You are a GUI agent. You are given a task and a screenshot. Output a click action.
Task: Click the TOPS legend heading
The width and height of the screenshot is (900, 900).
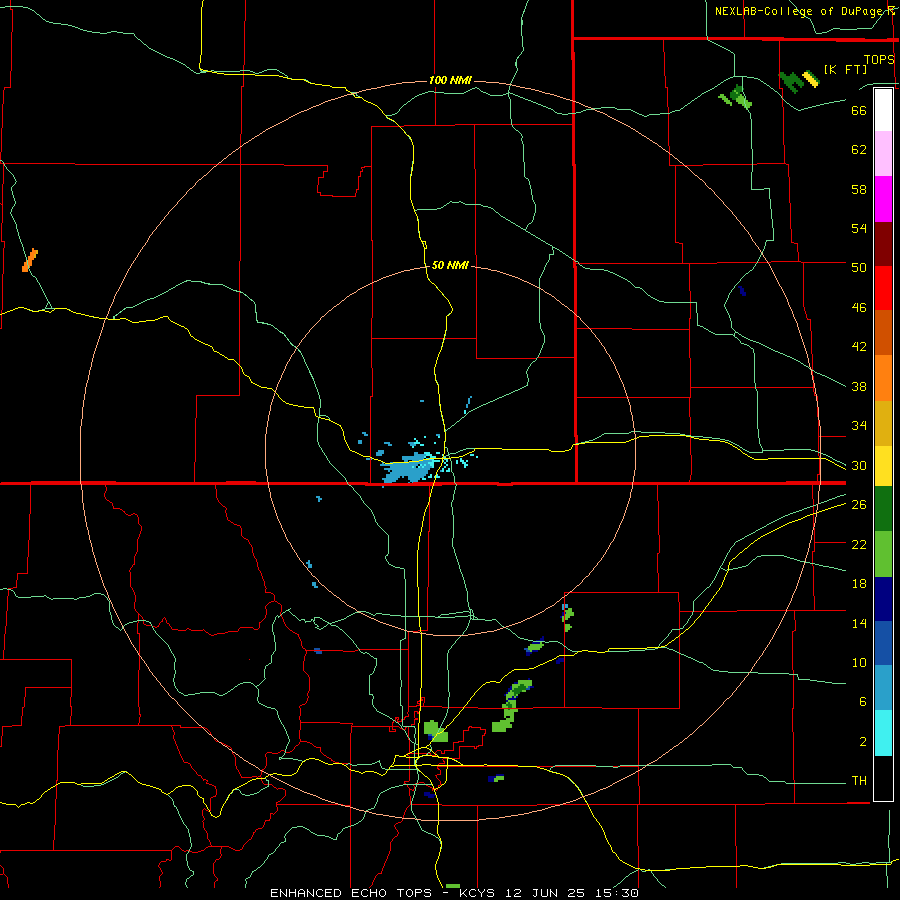pyautogui.click(x=879, y=60)
